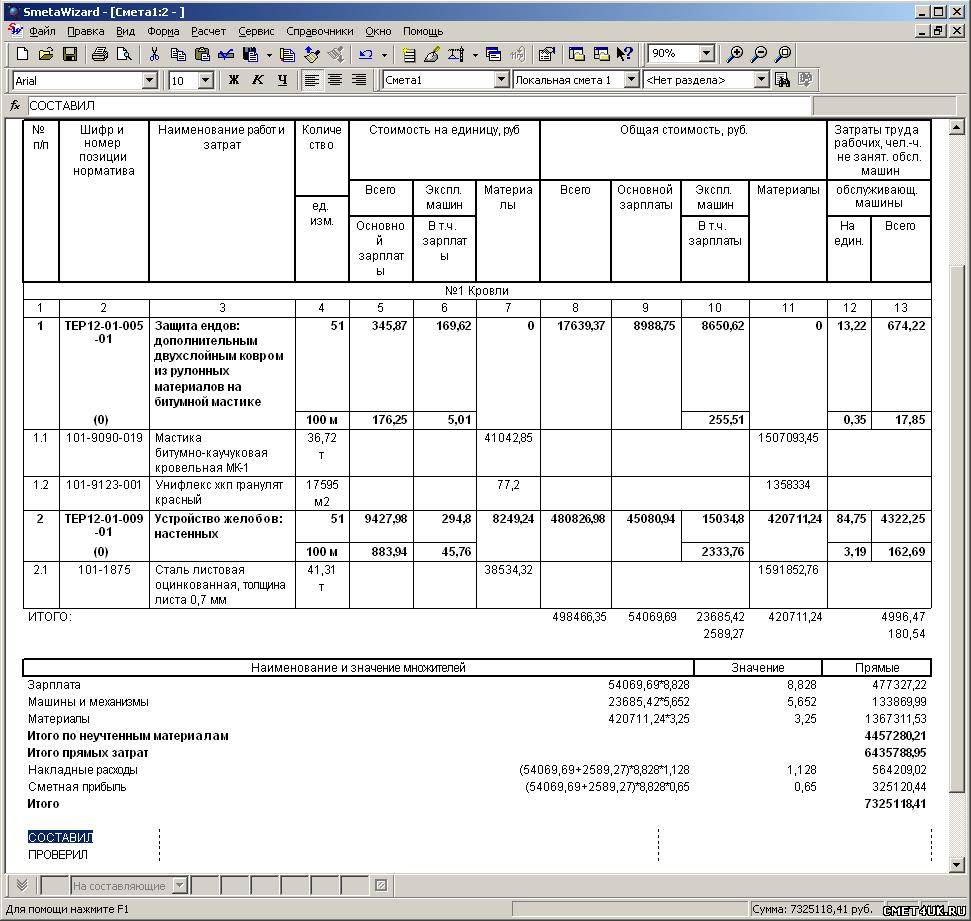Open the font size 10 dropdown
Viewport: 971px width, 921px height.
tap(206, 81)
